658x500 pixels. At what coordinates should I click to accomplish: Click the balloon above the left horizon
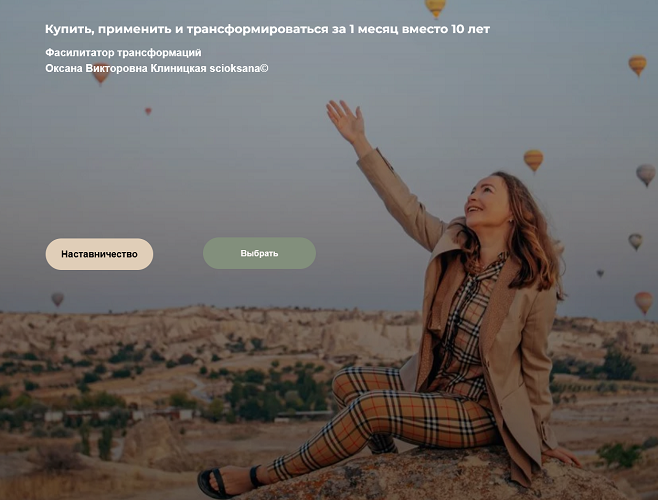point(57,299)
